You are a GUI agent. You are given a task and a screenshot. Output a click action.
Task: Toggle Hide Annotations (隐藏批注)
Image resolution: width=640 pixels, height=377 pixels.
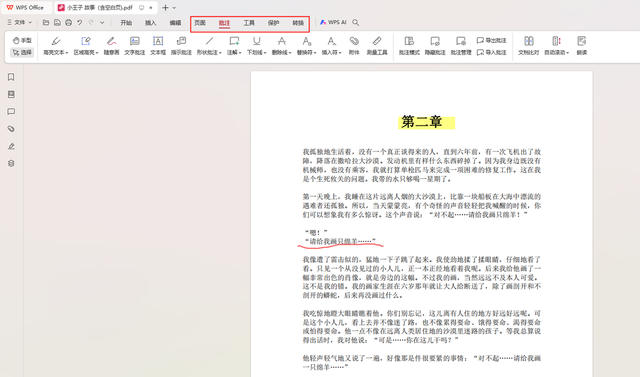point(435,46)
